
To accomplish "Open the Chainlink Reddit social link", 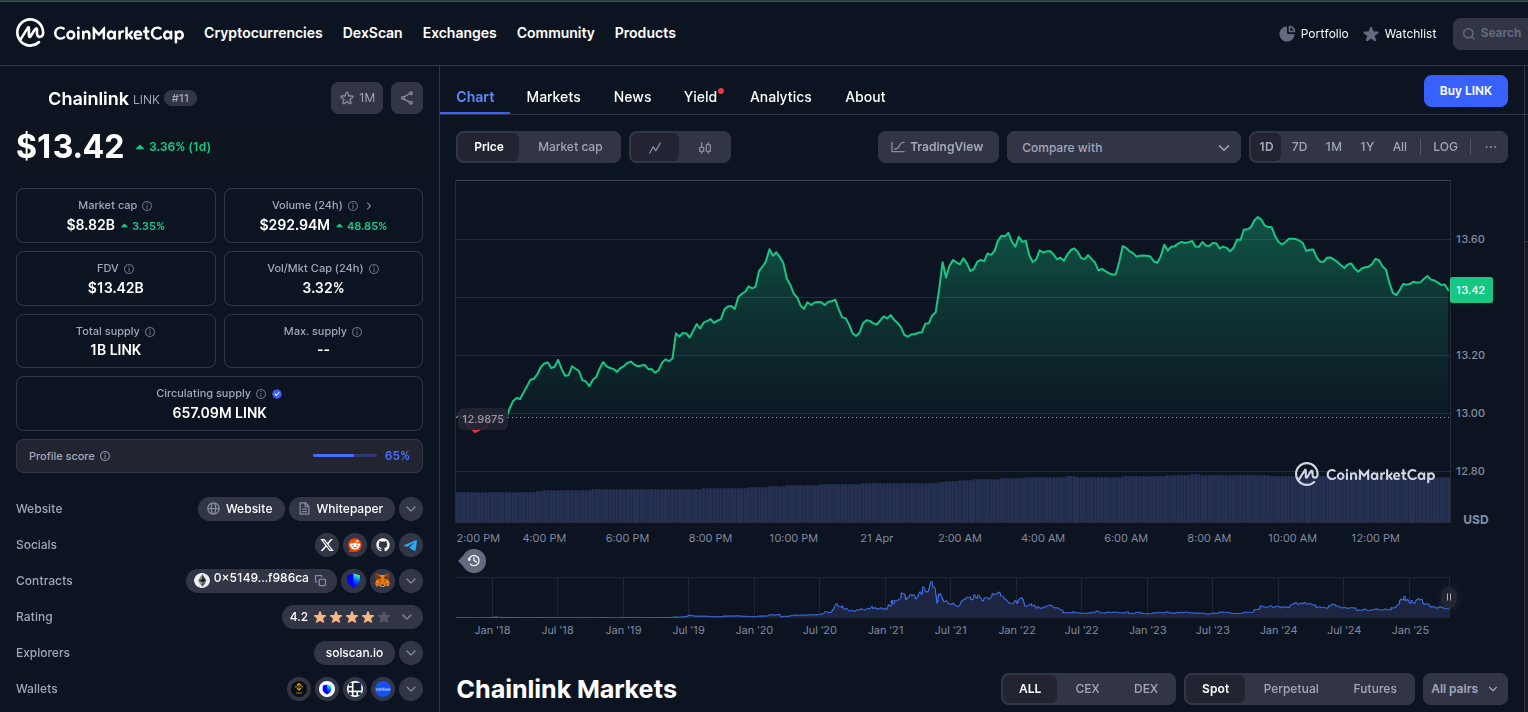I will coord(355,545).
